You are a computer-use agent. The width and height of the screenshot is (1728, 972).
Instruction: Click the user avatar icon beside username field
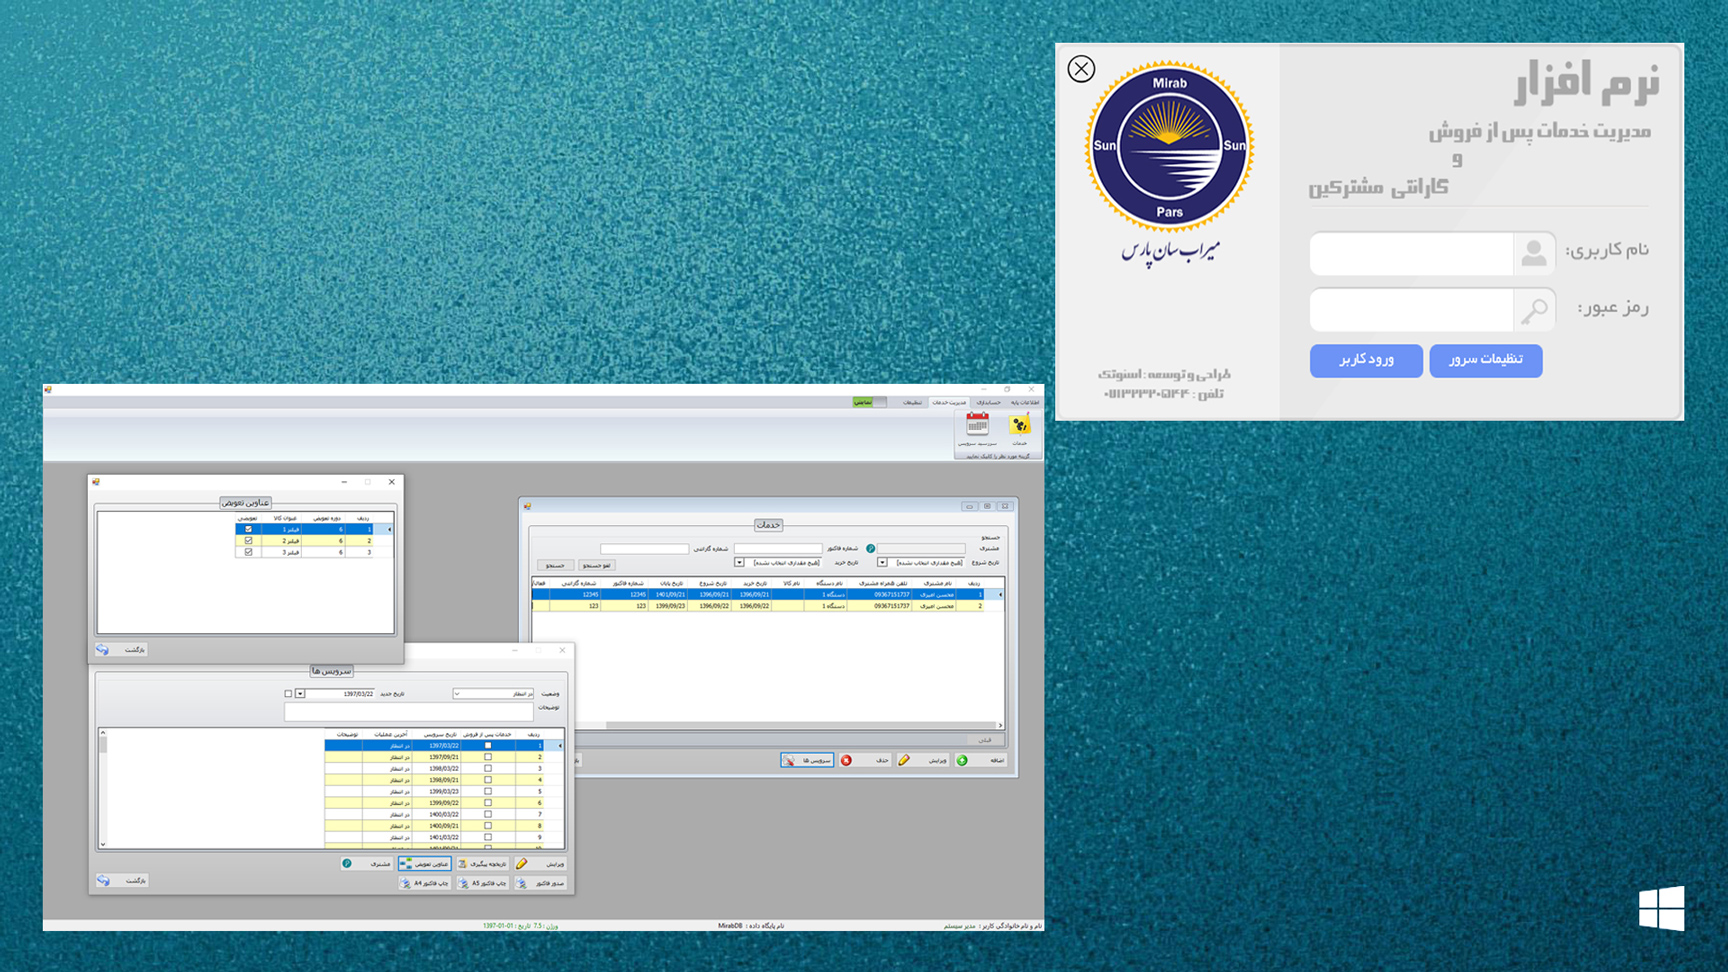(x=1534, y=253)
